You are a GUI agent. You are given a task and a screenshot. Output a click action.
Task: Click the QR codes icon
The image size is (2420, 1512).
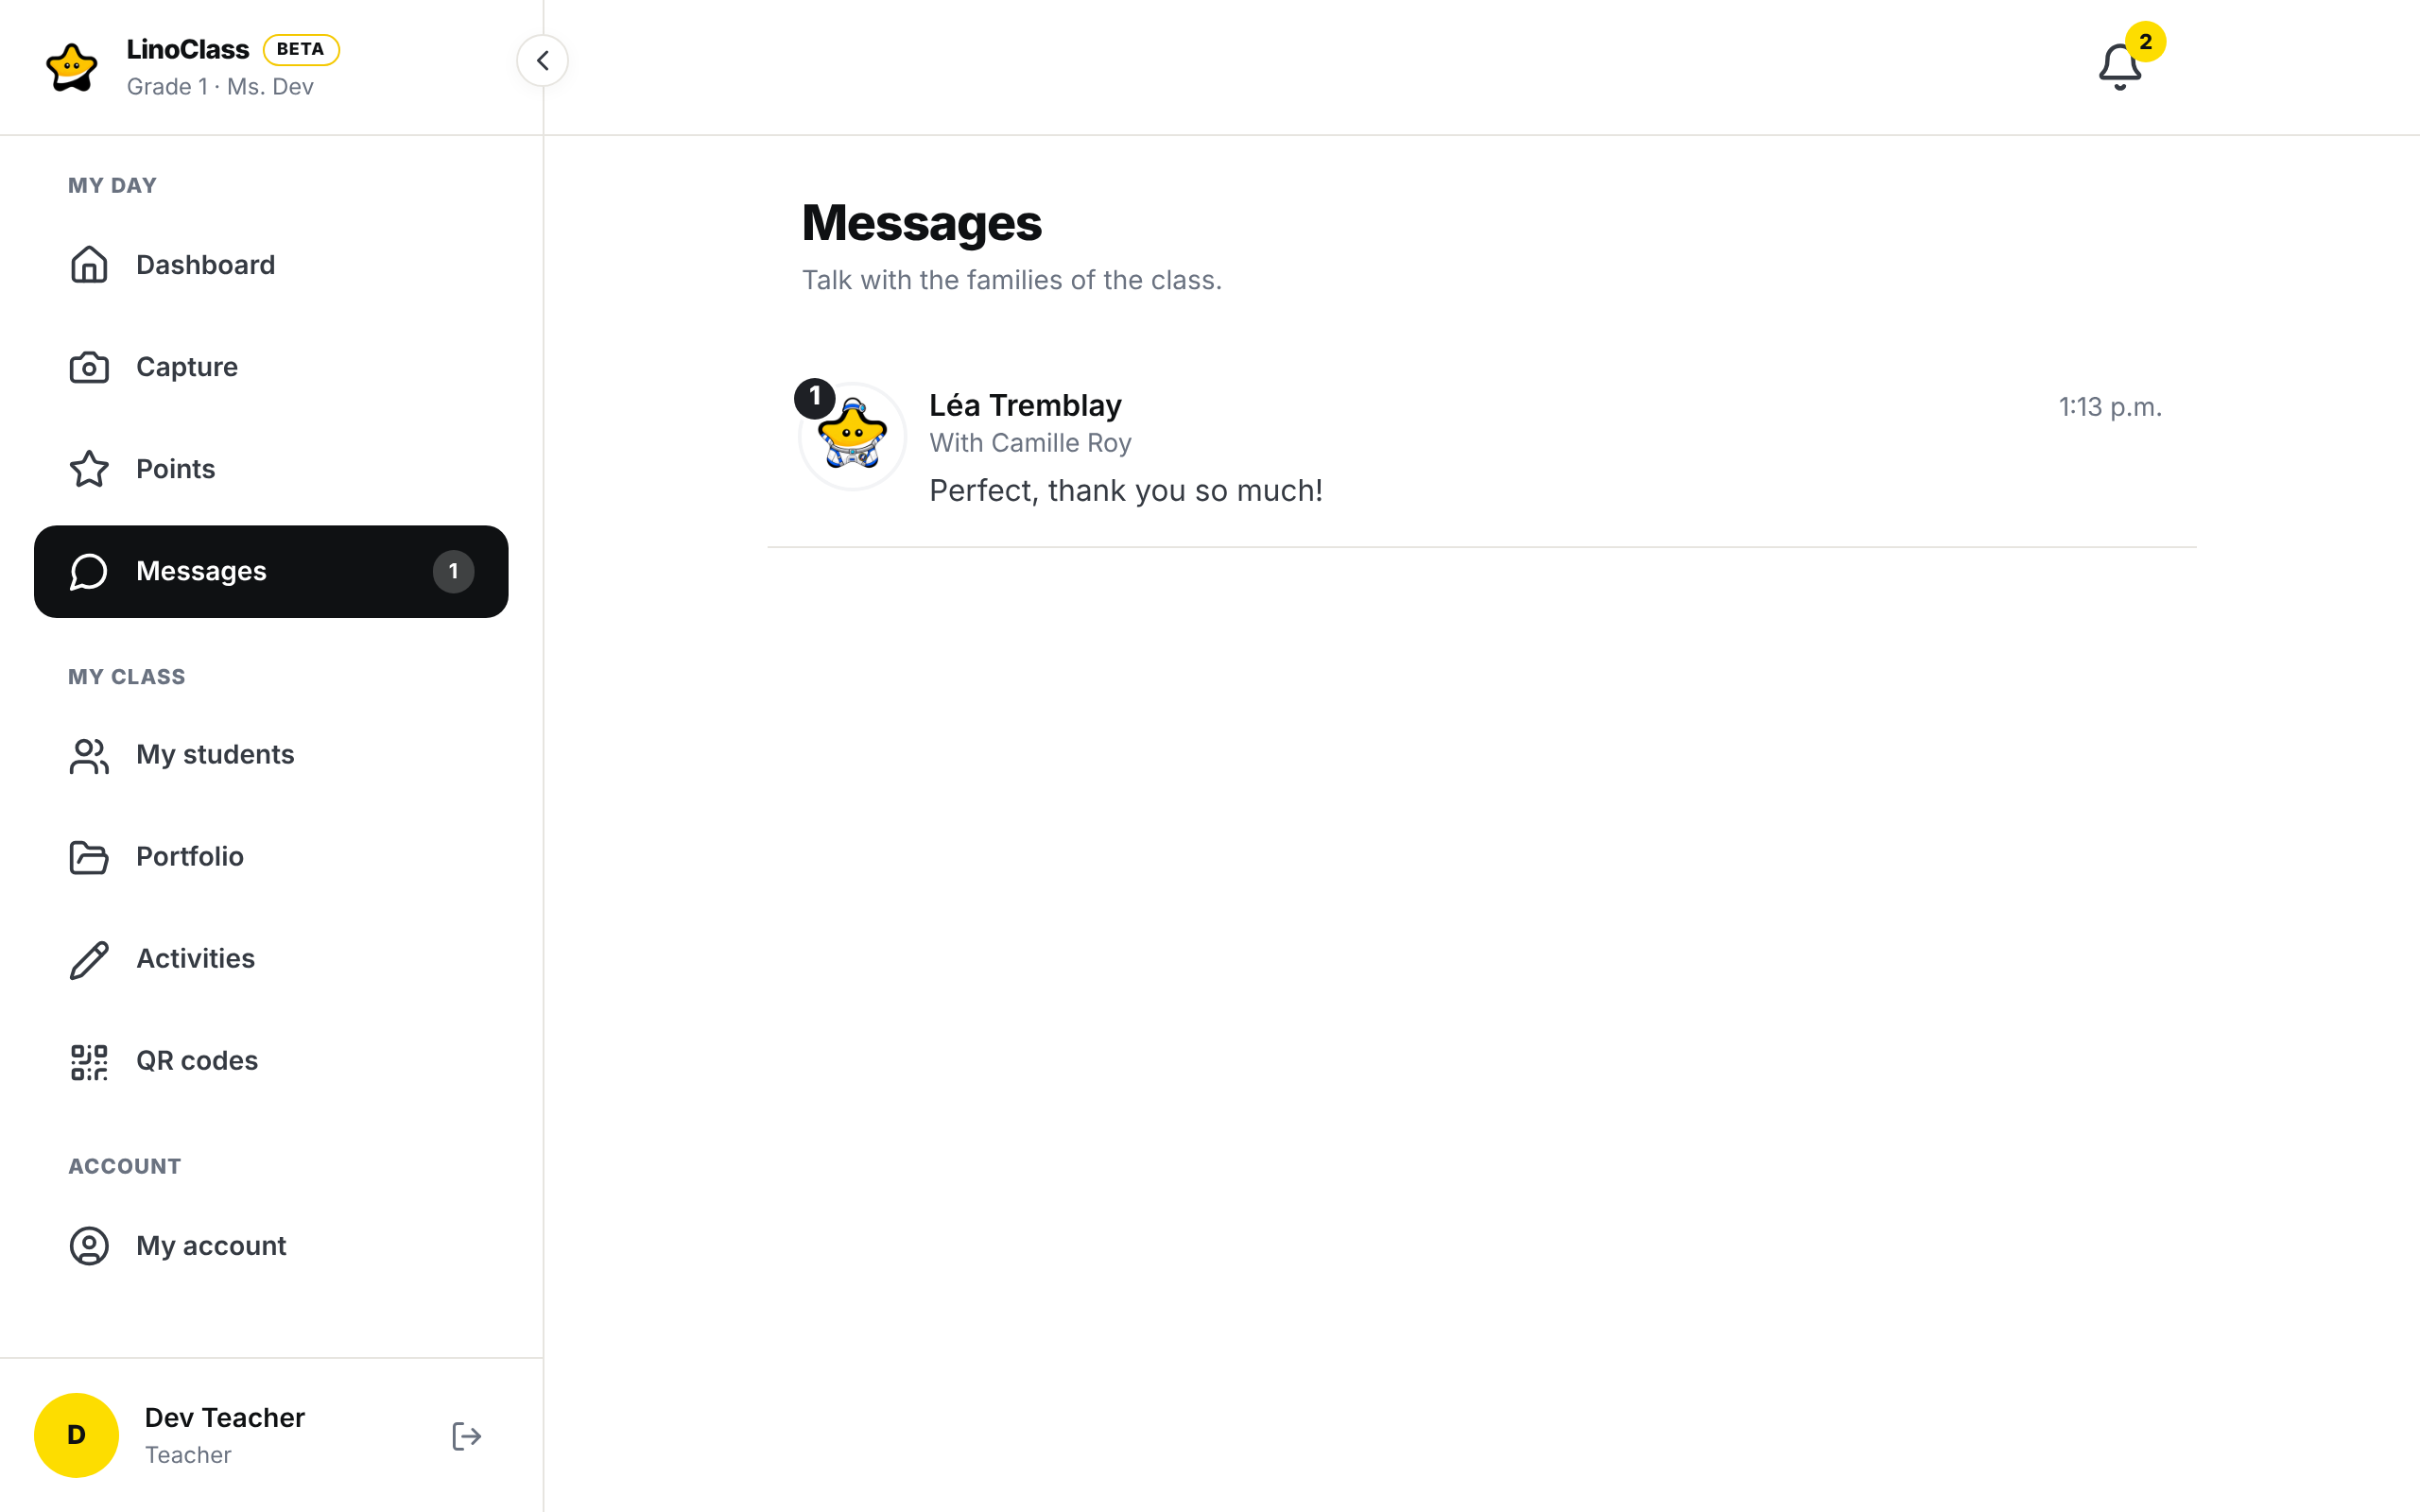89,1061
